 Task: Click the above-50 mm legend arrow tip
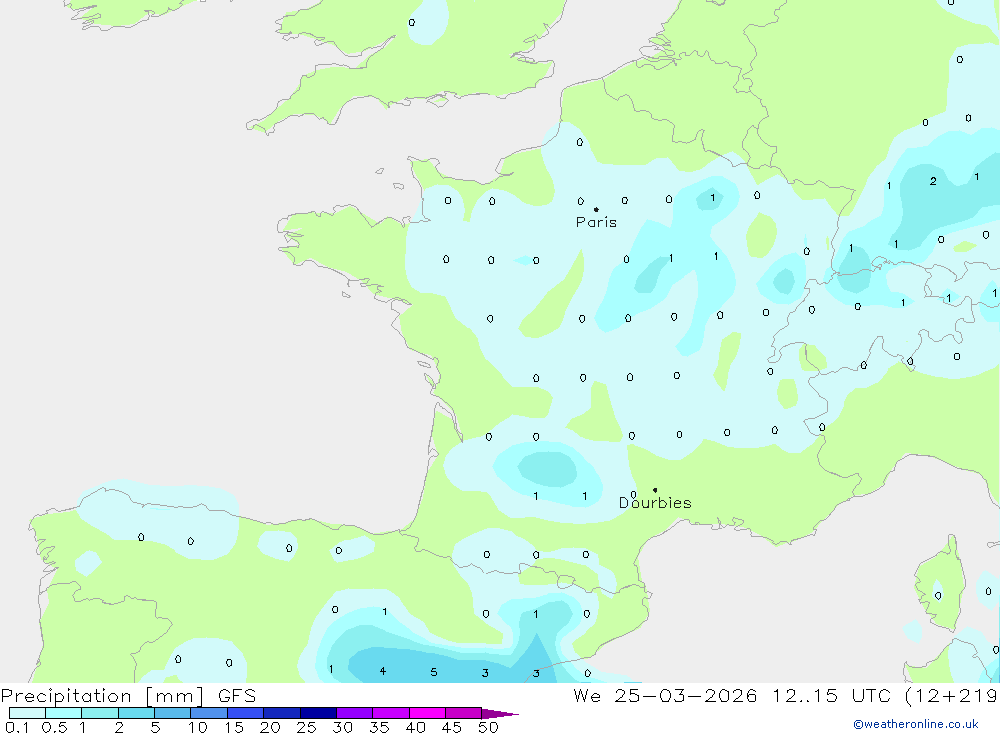click(x=501, y=713)
